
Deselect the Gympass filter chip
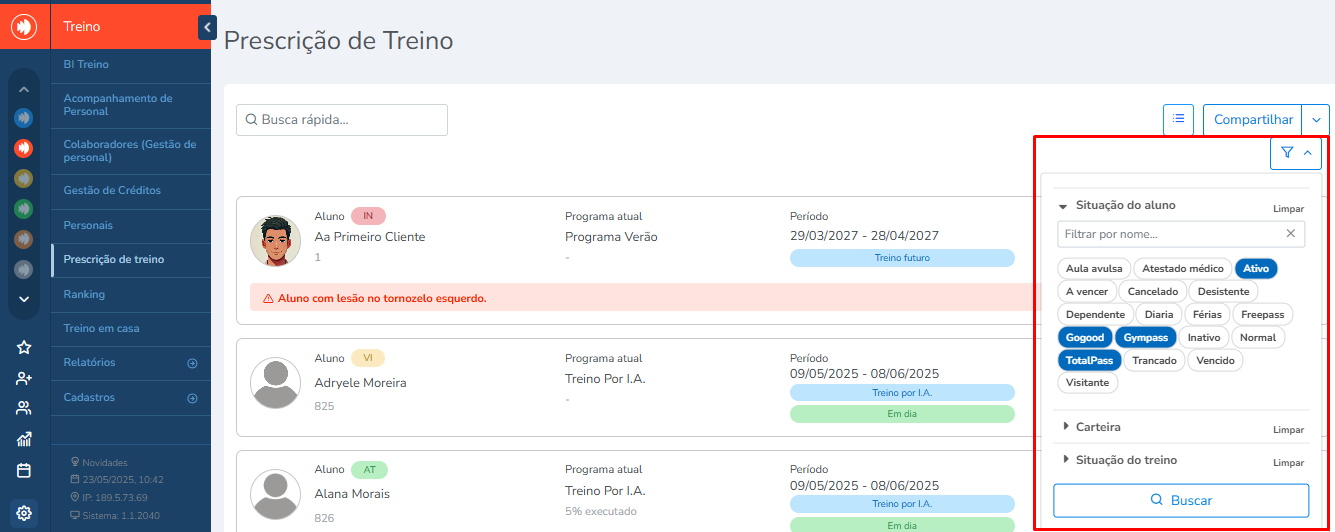click(1145, 337)
